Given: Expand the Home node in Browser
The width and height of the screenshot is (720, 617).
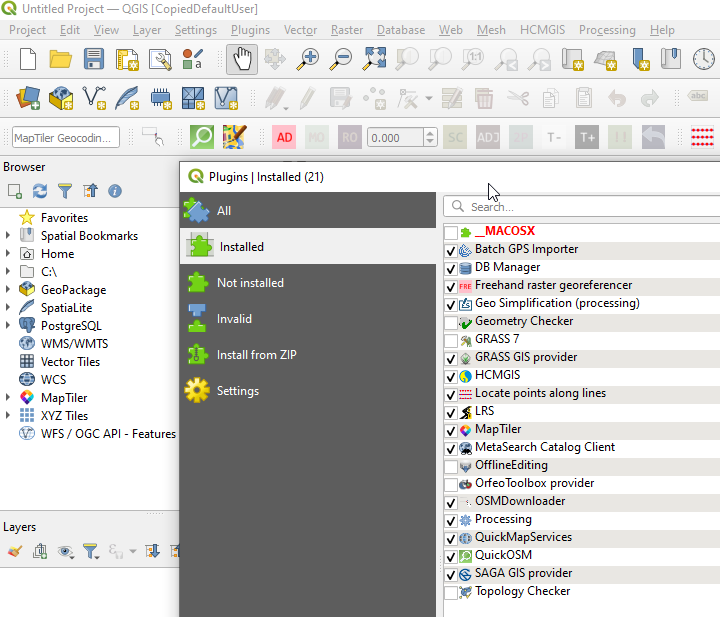Looking at the screenshot, I should tap(8, 253).
